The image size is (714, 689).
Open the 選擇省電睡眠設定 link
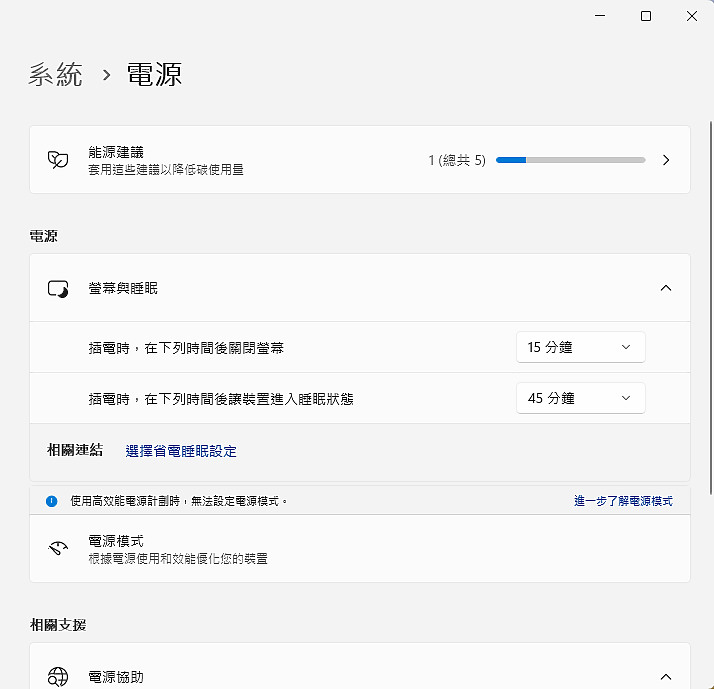(x=181, y=451)
